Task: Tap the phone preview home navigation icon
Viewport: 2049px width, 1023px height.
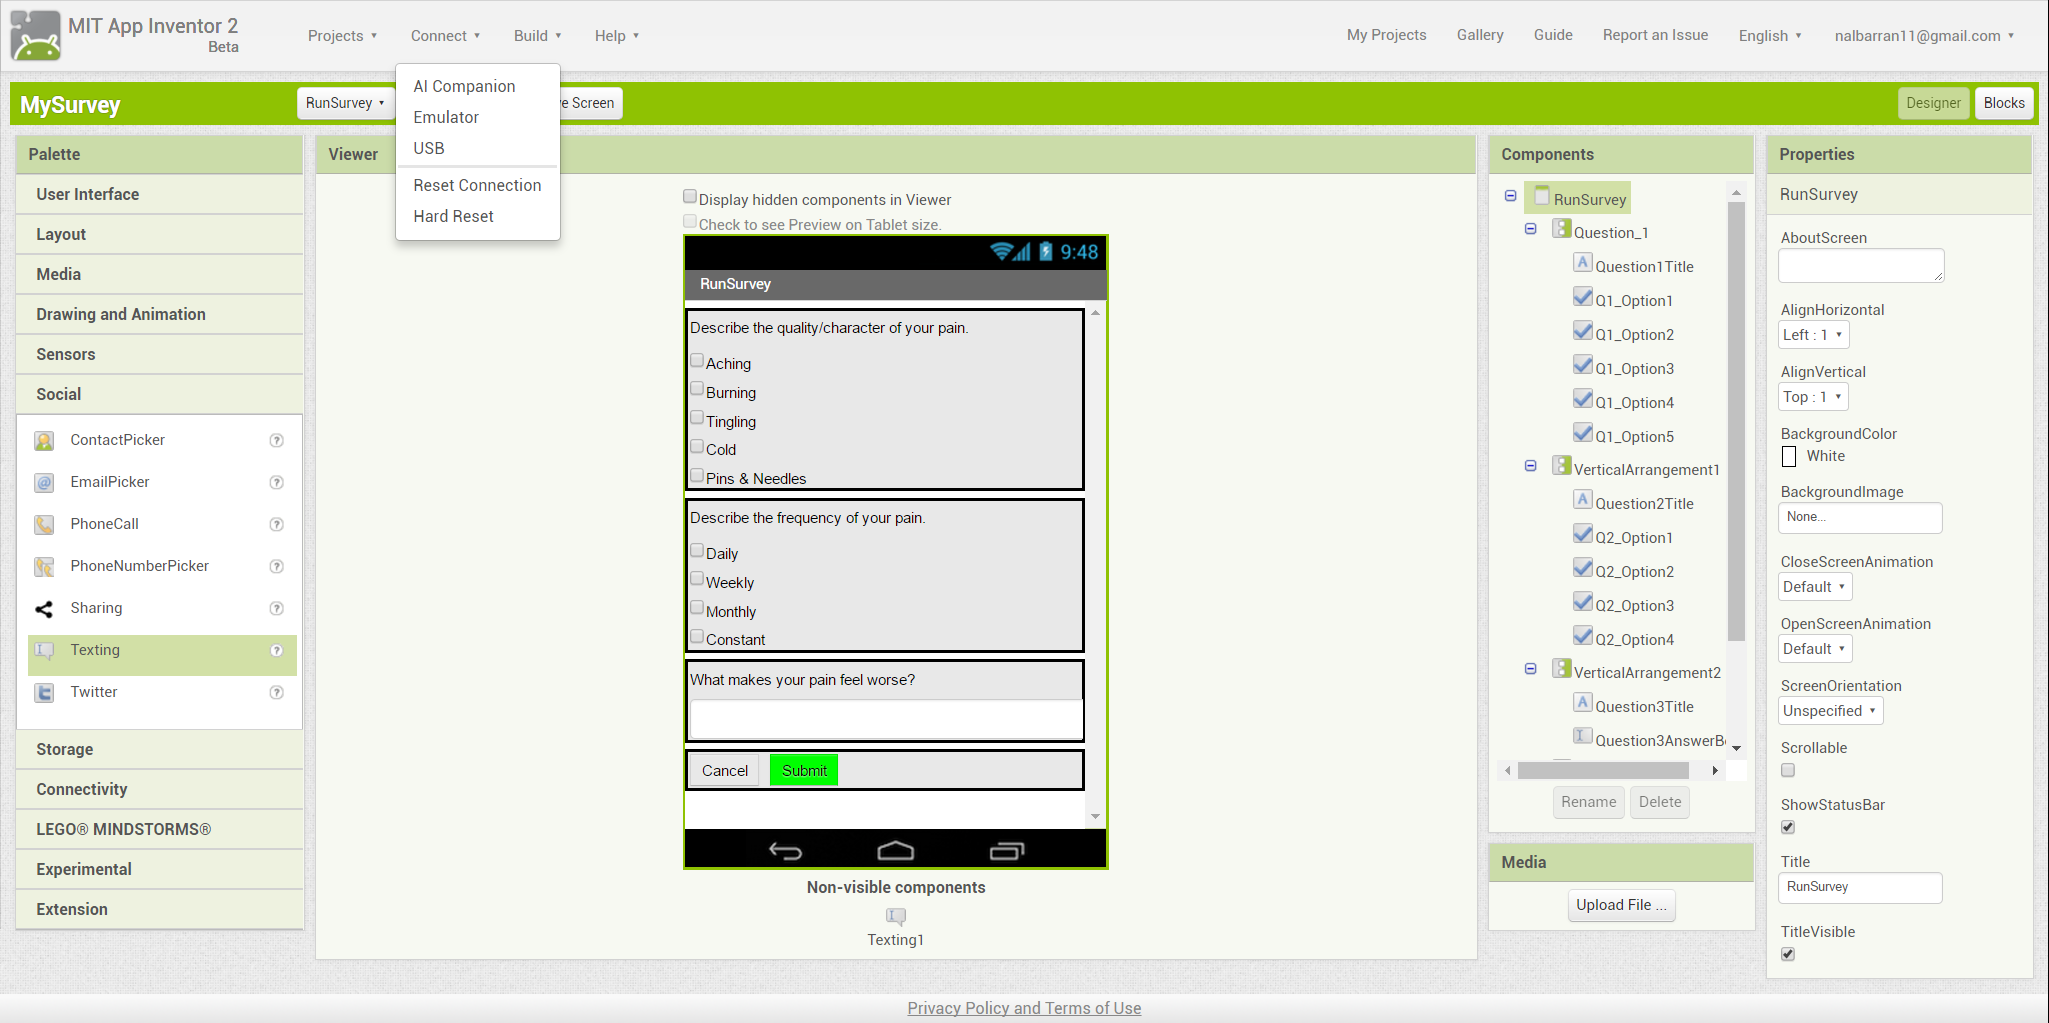Action: coord(896,851)
